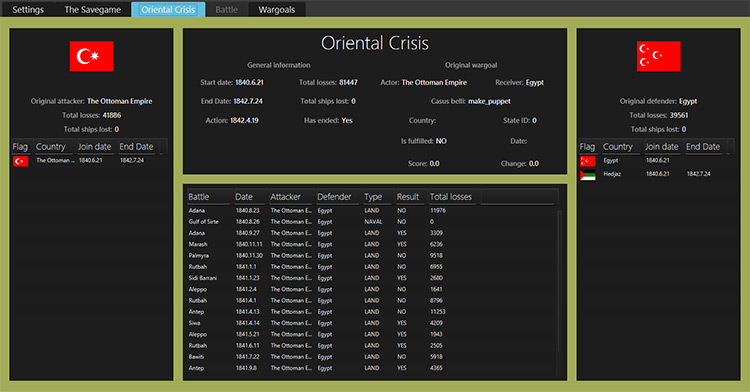This screenshot has height=392, width=750.
Task: Click defender total losses 39561
Action: point(679,115)
